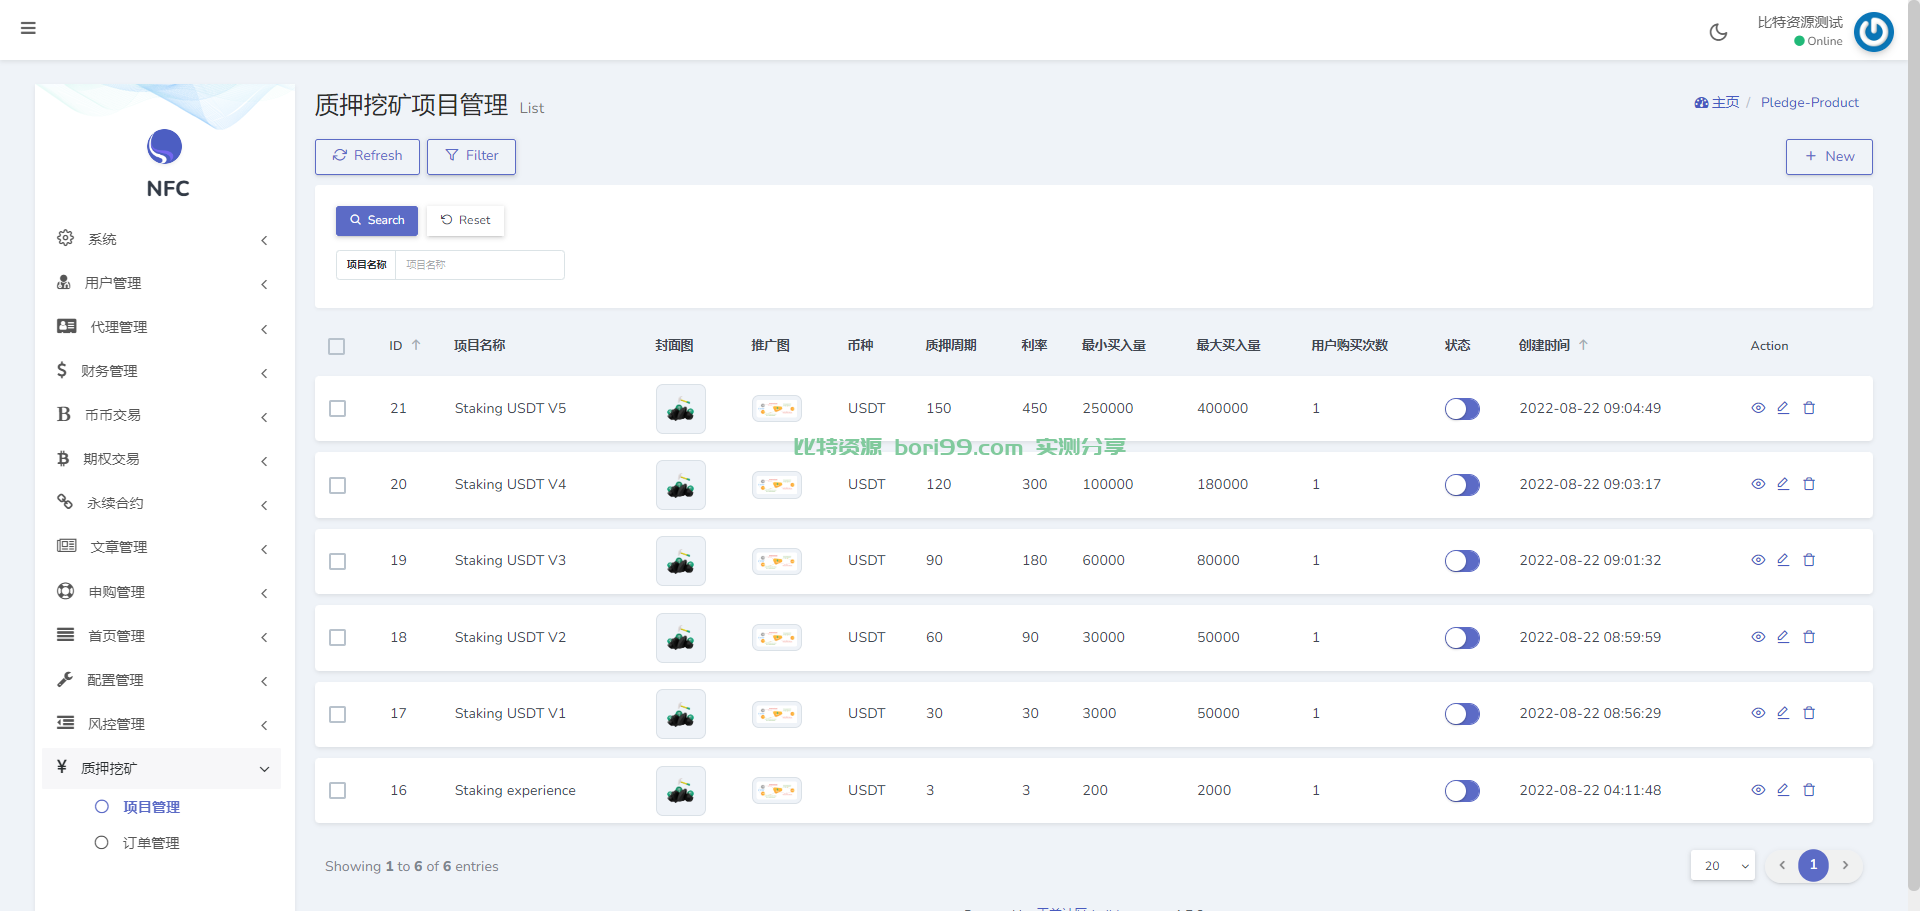The image size is (1920, 911).
Task: Check the row for ID 19
Action: (338, 561)
